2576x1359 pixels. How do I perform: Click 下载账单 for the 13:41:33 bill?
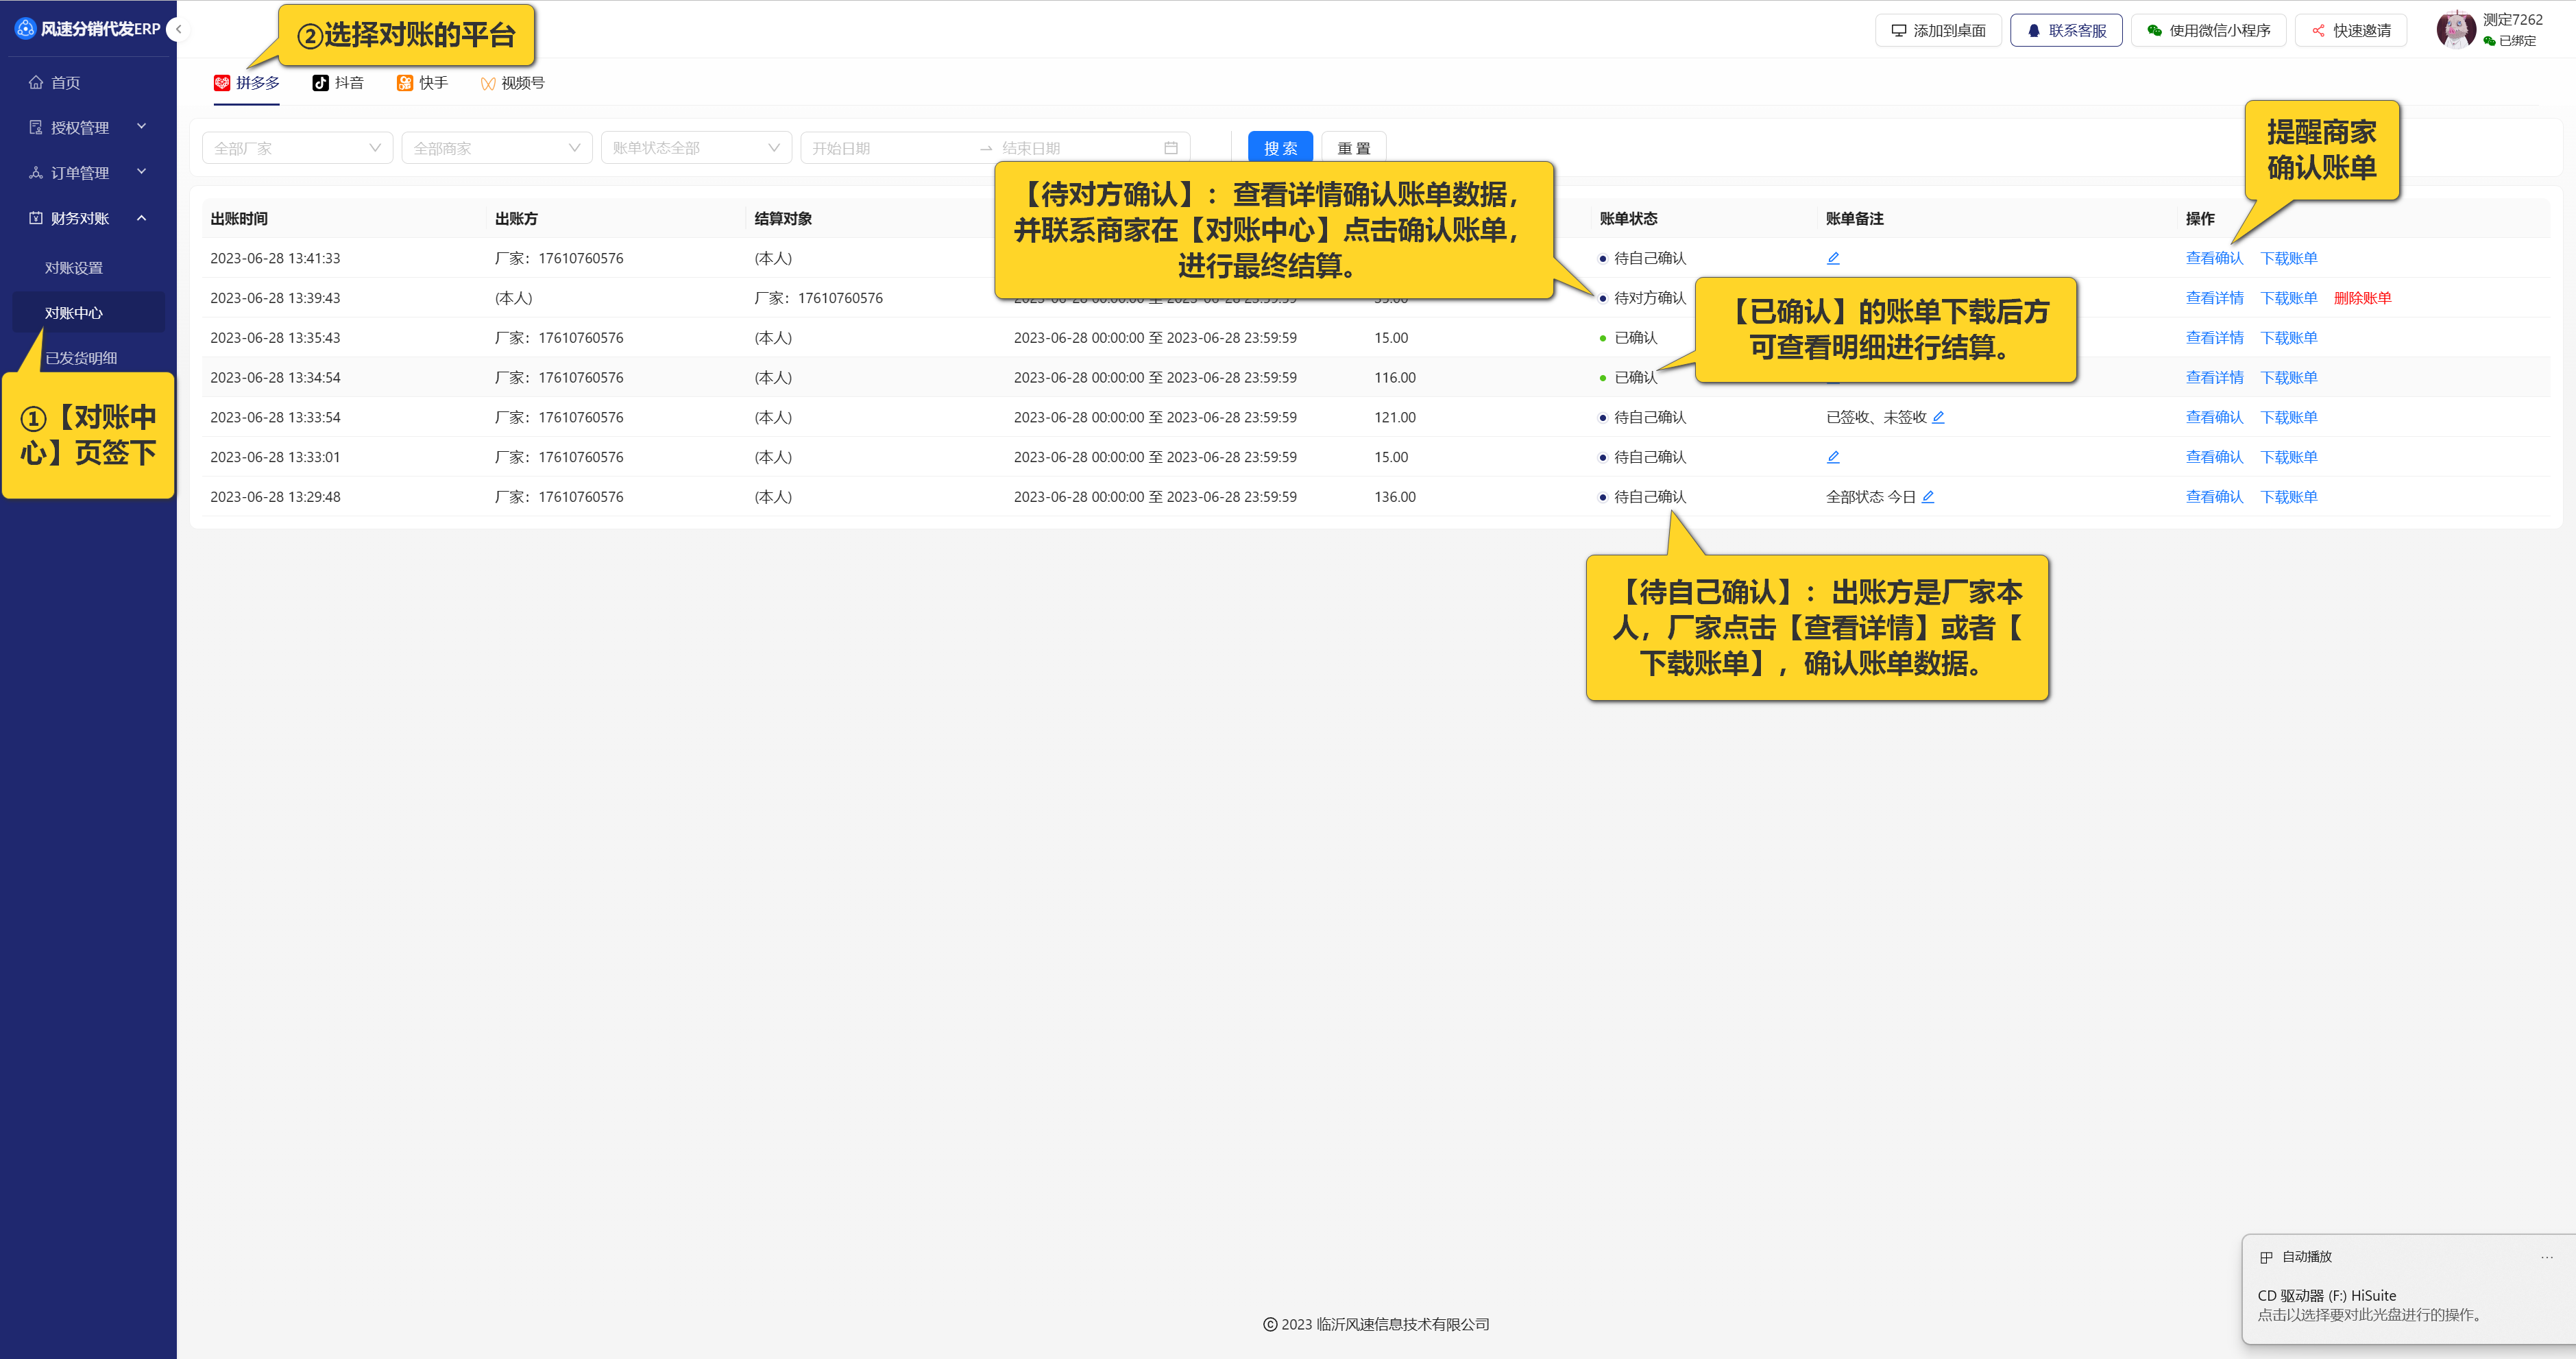tap(2288, 258)
